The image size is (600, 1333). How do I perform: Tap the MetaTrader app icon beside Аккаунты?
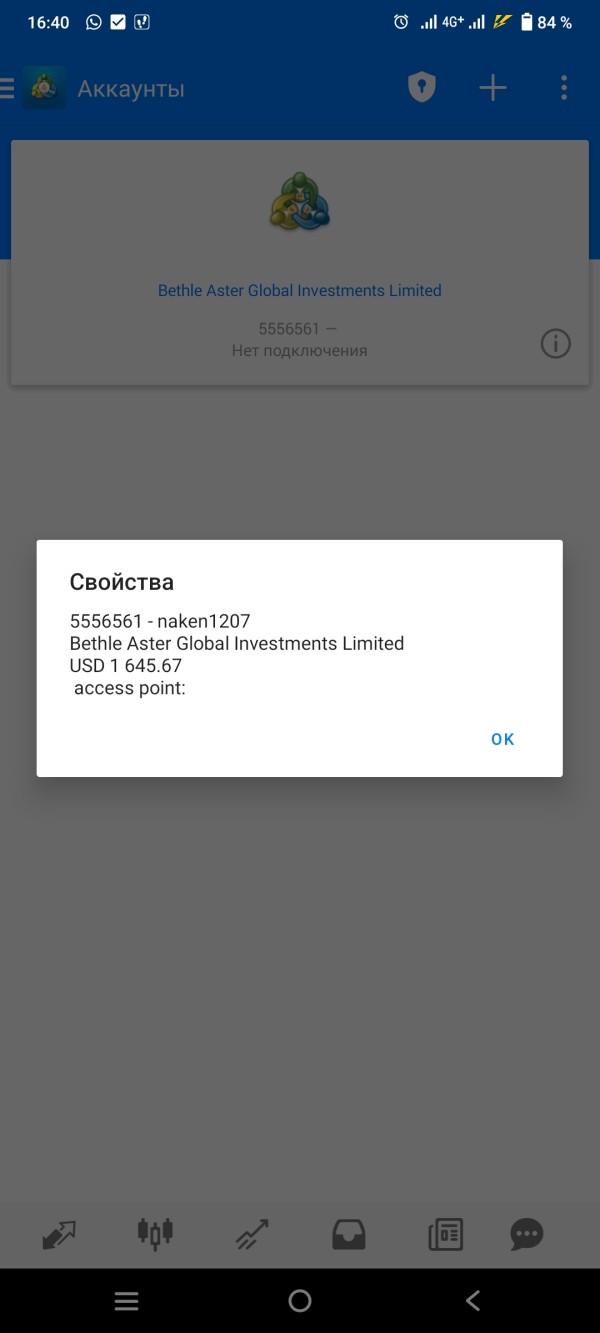click(x=44, y=89)
